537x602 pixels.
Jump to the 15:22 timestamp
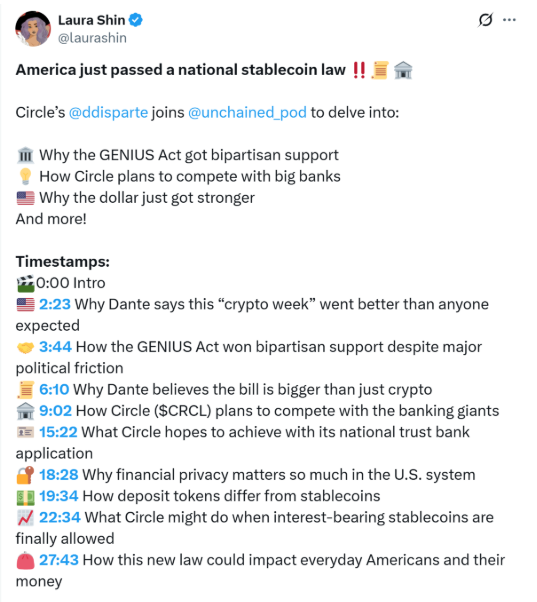click(58, 432)
